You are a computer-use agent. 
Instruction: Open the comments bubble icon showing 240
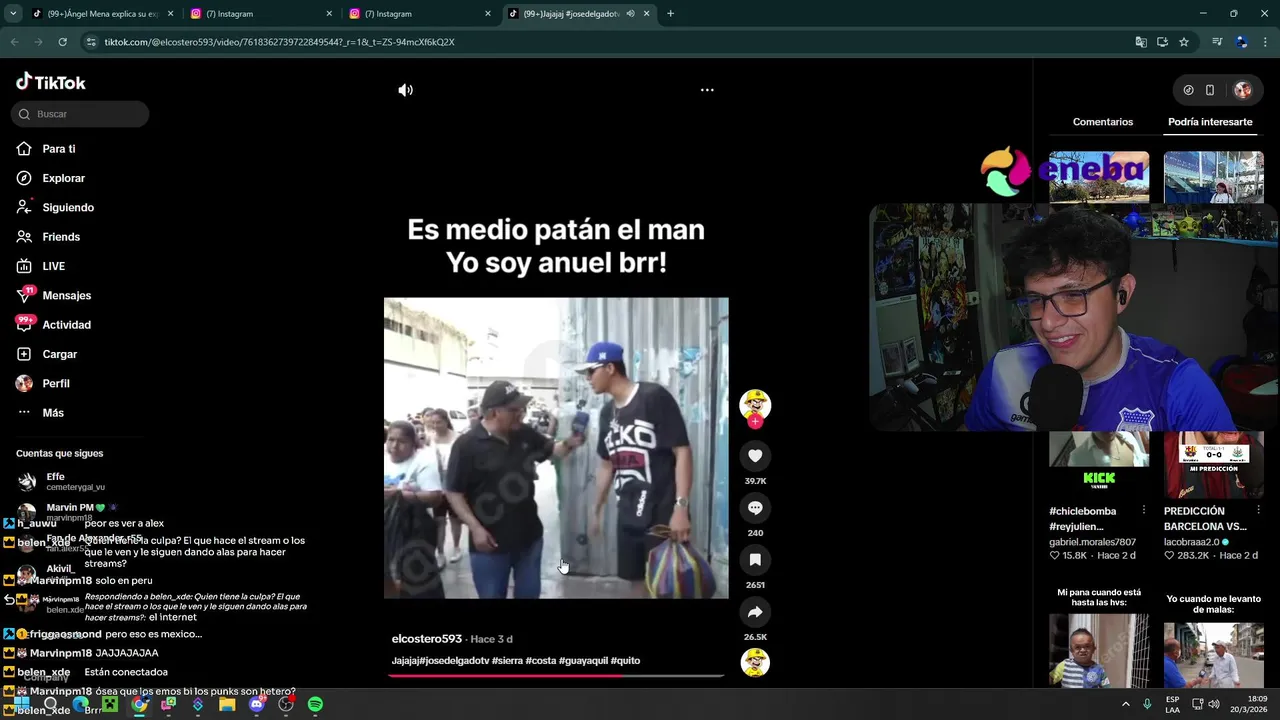[755, 508]
